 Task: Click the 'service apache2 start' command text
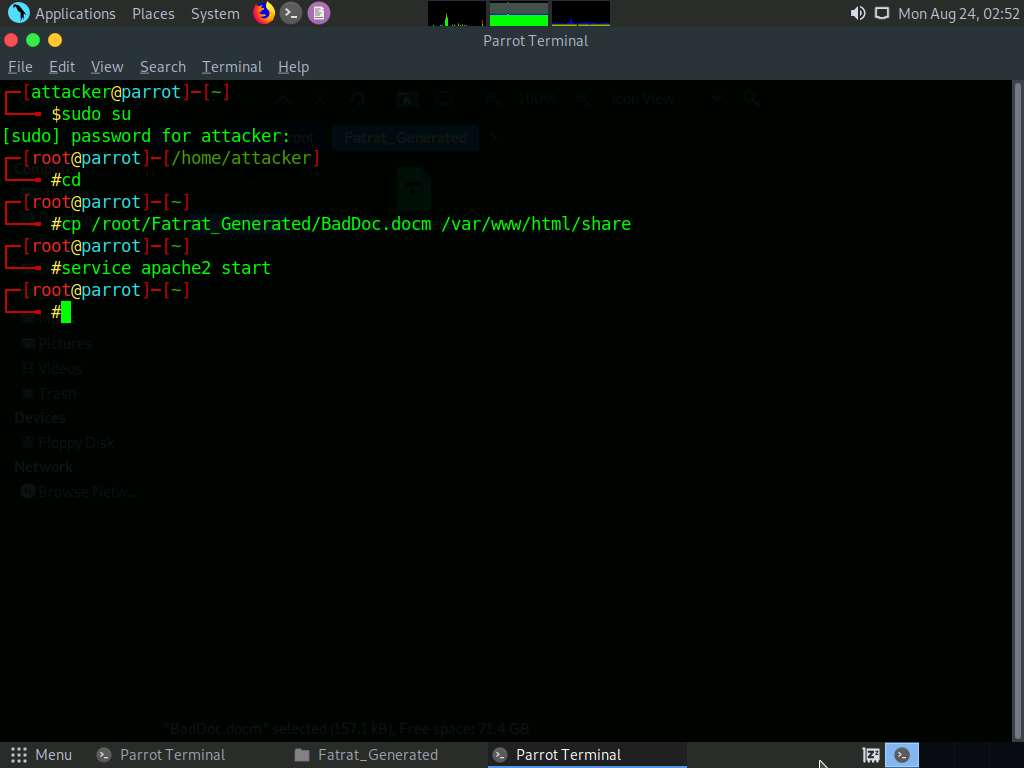click(x=166, y=268)
